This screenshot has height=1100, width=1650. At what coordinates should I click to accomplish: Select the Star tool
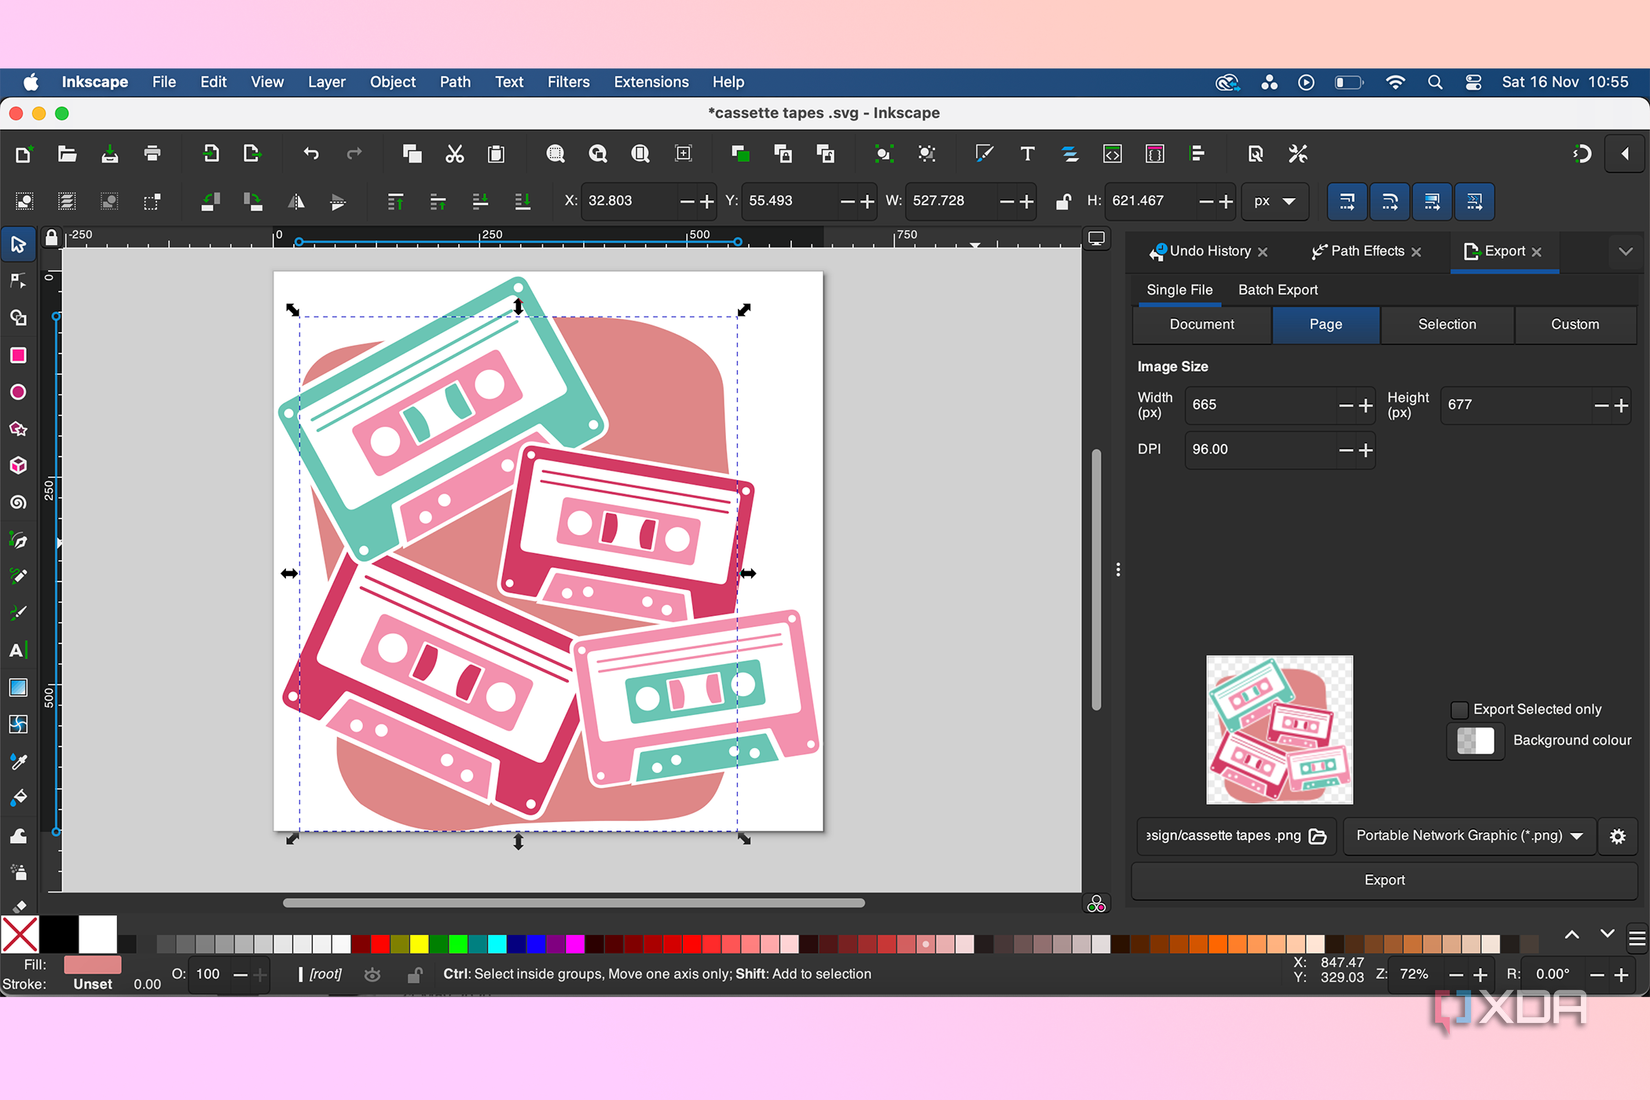click(x=18, y=429)
